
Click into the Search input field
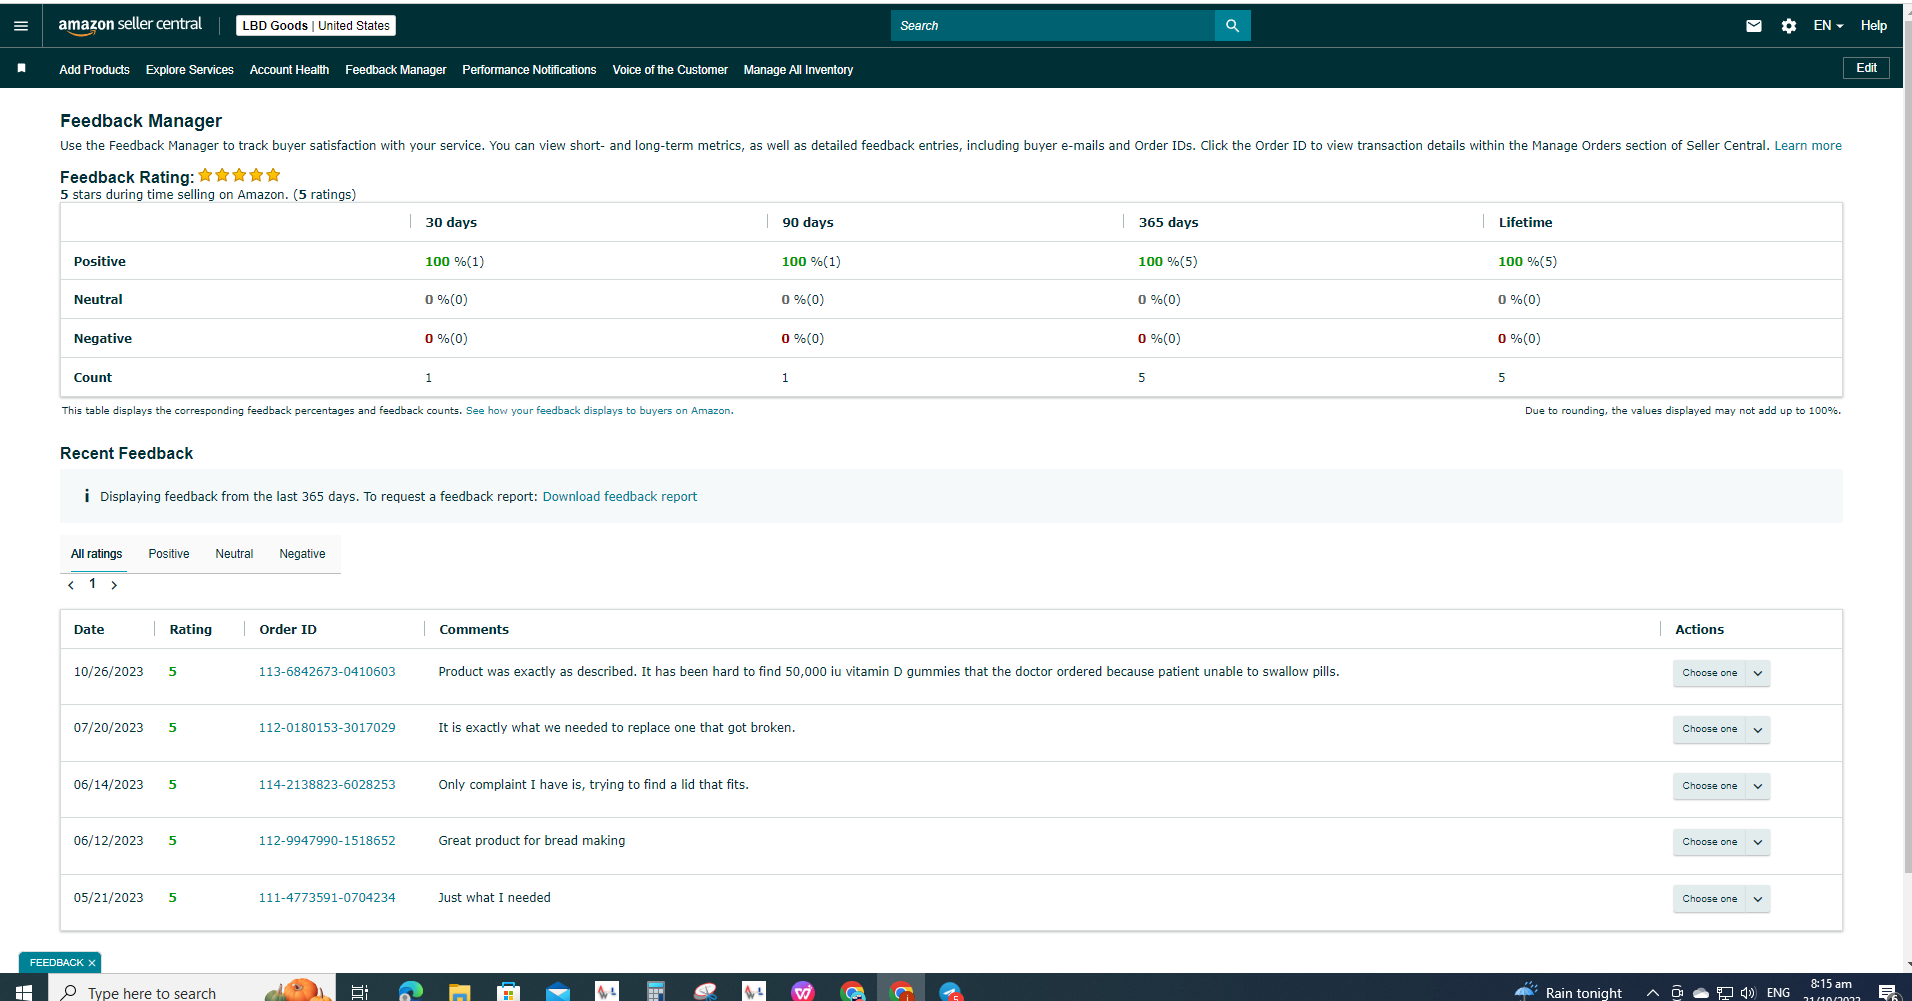1052,26
